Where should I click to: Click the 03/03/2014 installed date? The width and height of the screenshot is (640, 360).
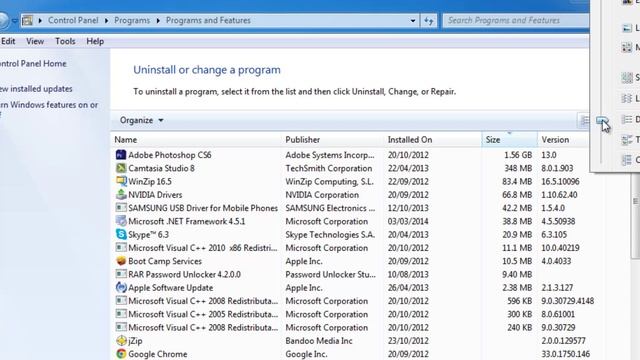coord(408,221)
